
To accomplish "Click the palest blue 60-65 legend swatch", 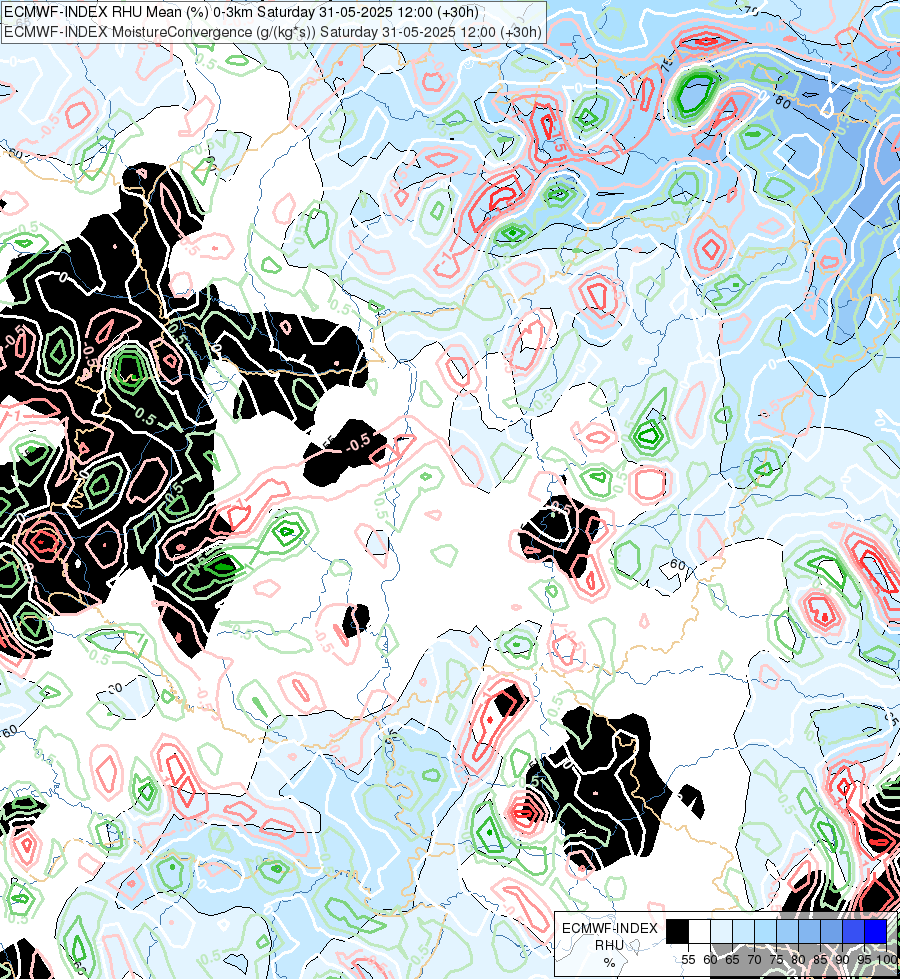I will [721, 932].
